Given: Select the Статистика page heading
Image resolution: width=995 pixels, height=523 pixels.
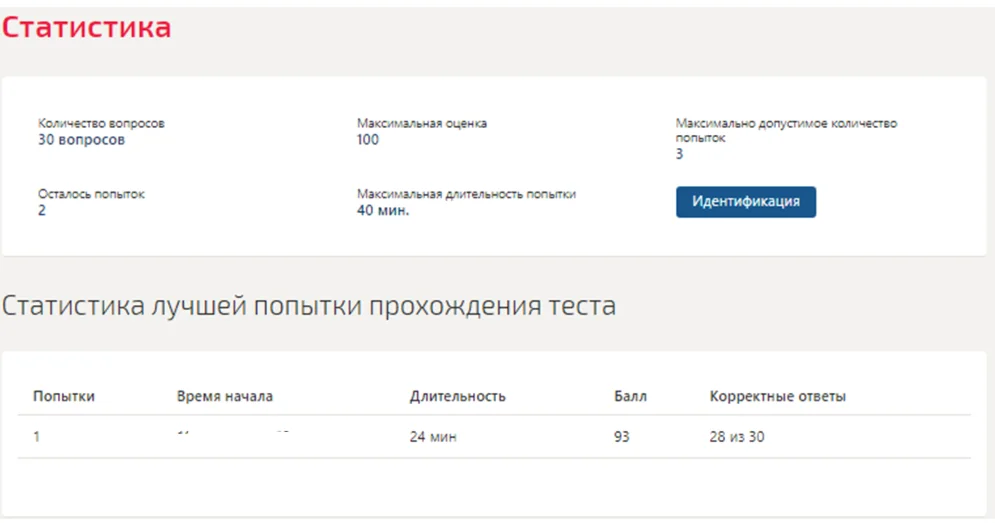Looking at the screenshot, I should pyautogui.click(x=86, y=27).
